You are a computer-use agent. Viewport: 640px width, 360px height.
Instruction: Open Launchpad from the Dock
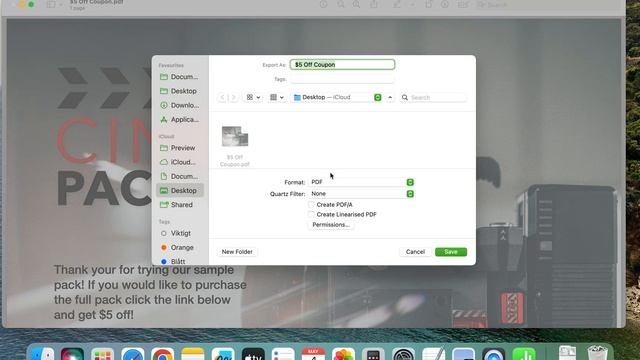[x=102, y=354]
